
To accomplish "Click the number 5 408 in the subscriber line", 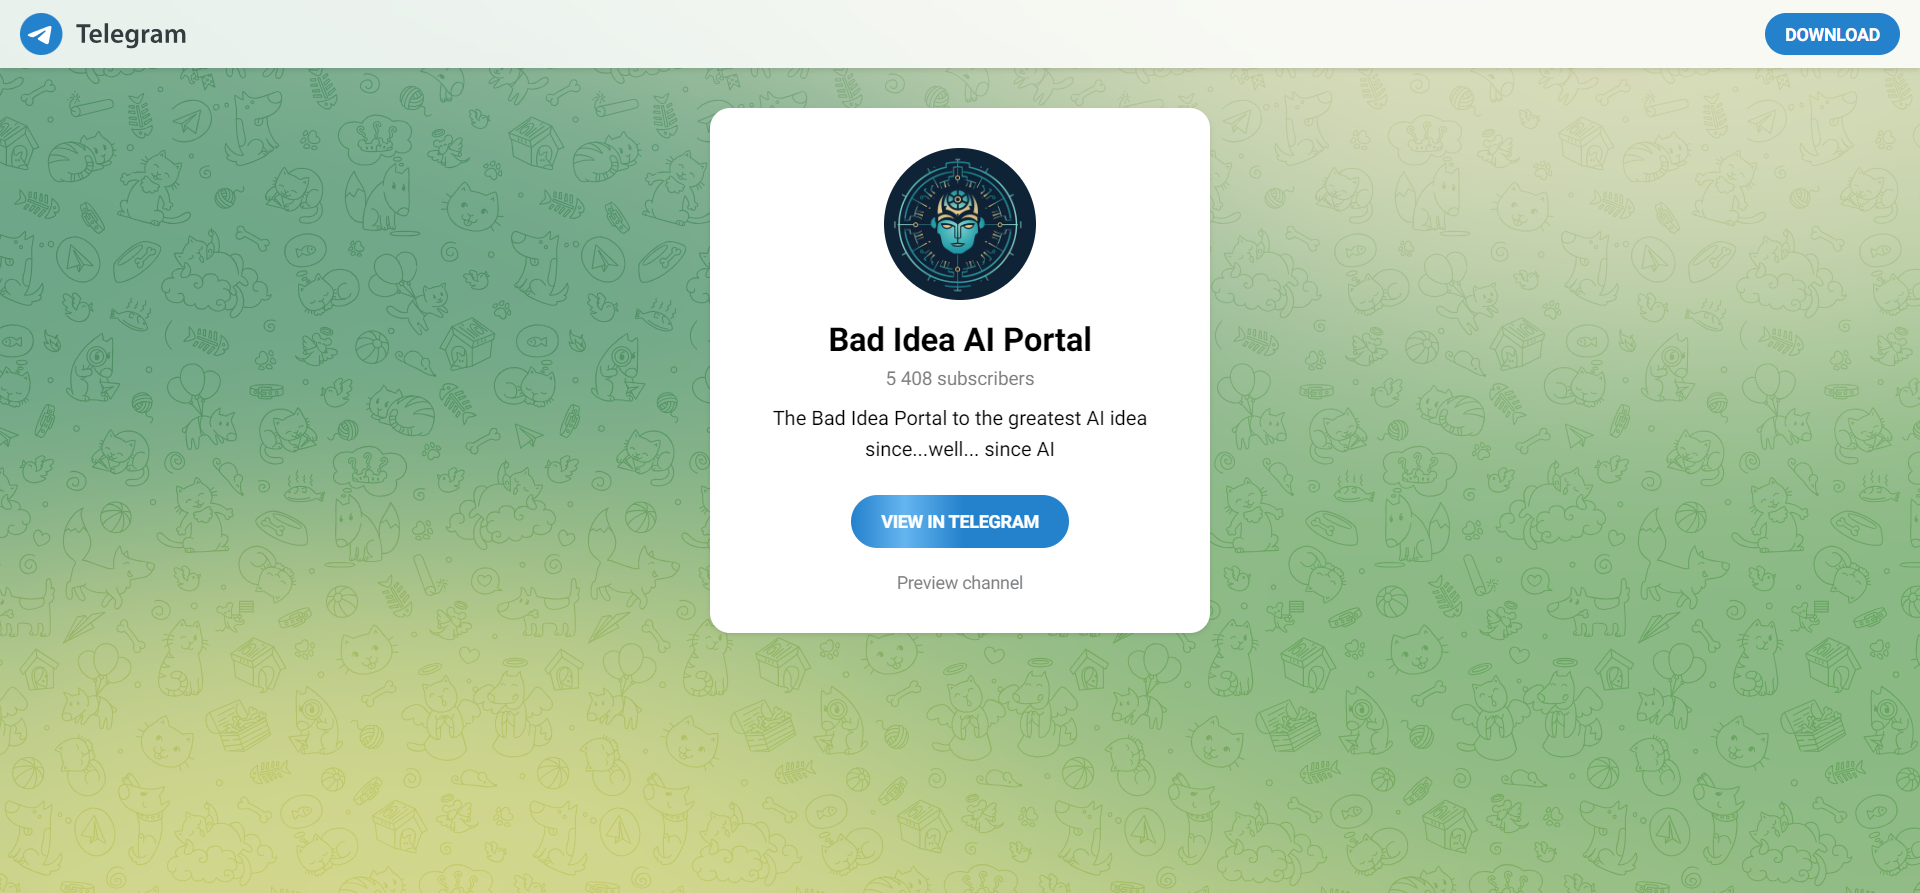I will 908,379.
